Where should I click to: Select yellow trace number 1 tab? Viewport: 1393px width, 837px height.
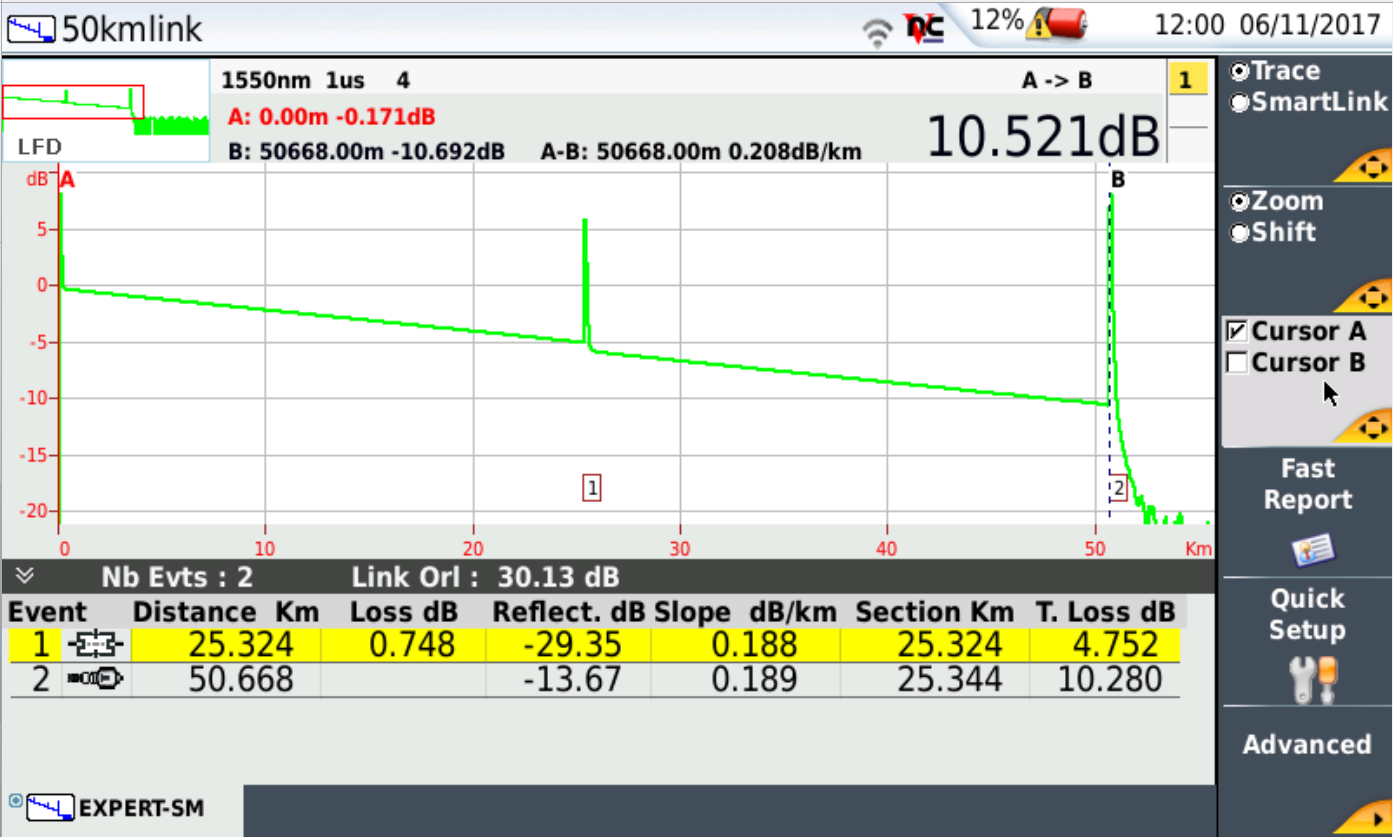point(1186,81)
